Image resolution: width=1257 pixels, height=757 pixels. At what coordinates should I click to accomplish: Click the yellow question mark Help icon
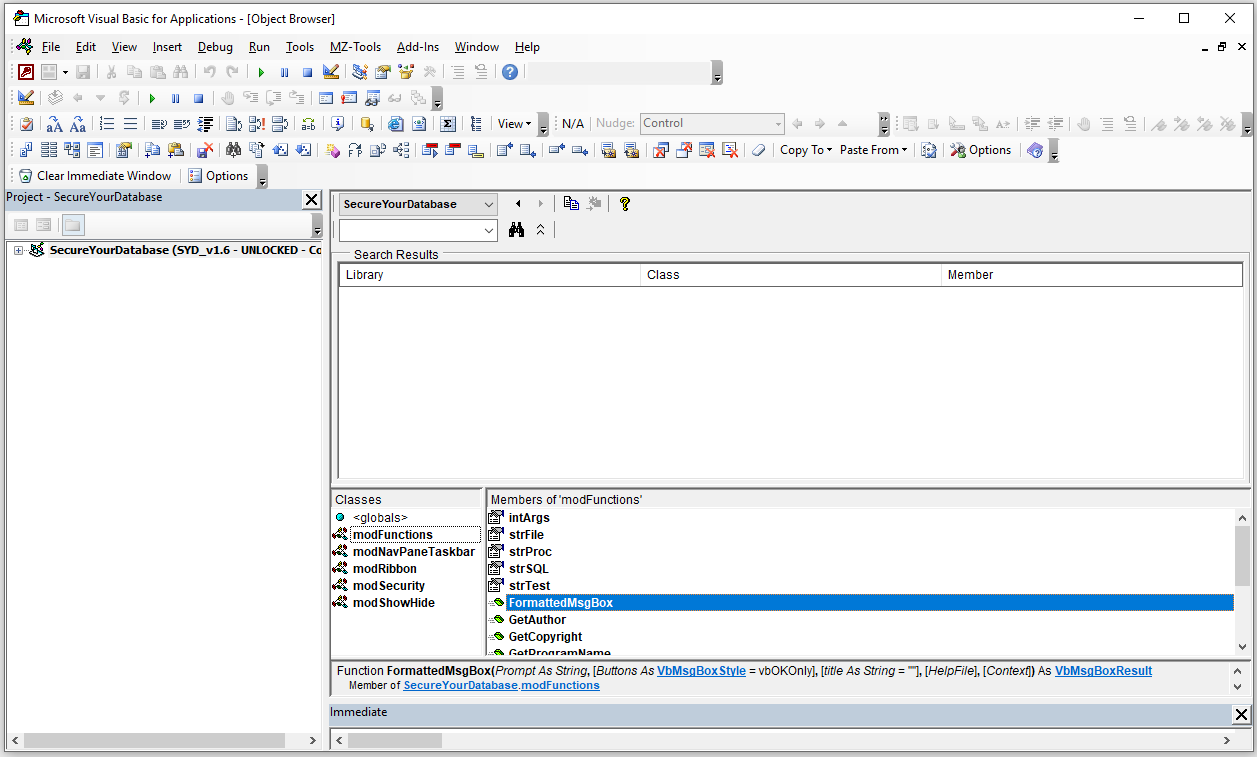point(625,203)
